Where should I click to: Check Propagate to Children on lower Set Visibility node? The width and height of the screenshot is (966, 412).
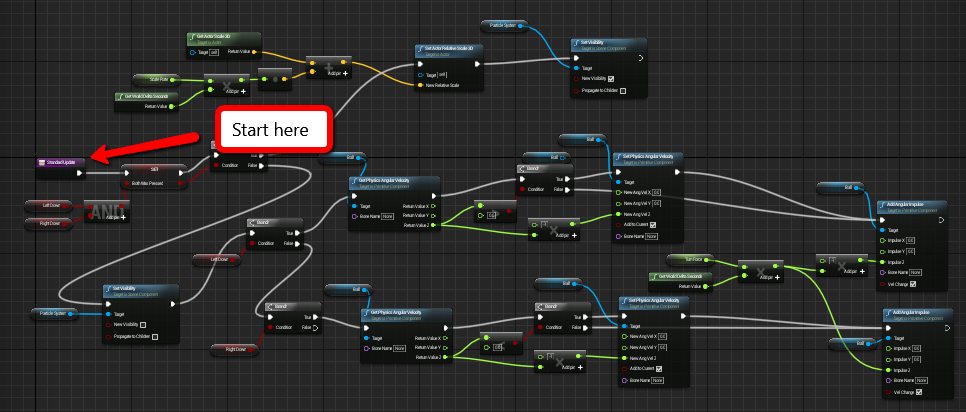tap(155, 336)
